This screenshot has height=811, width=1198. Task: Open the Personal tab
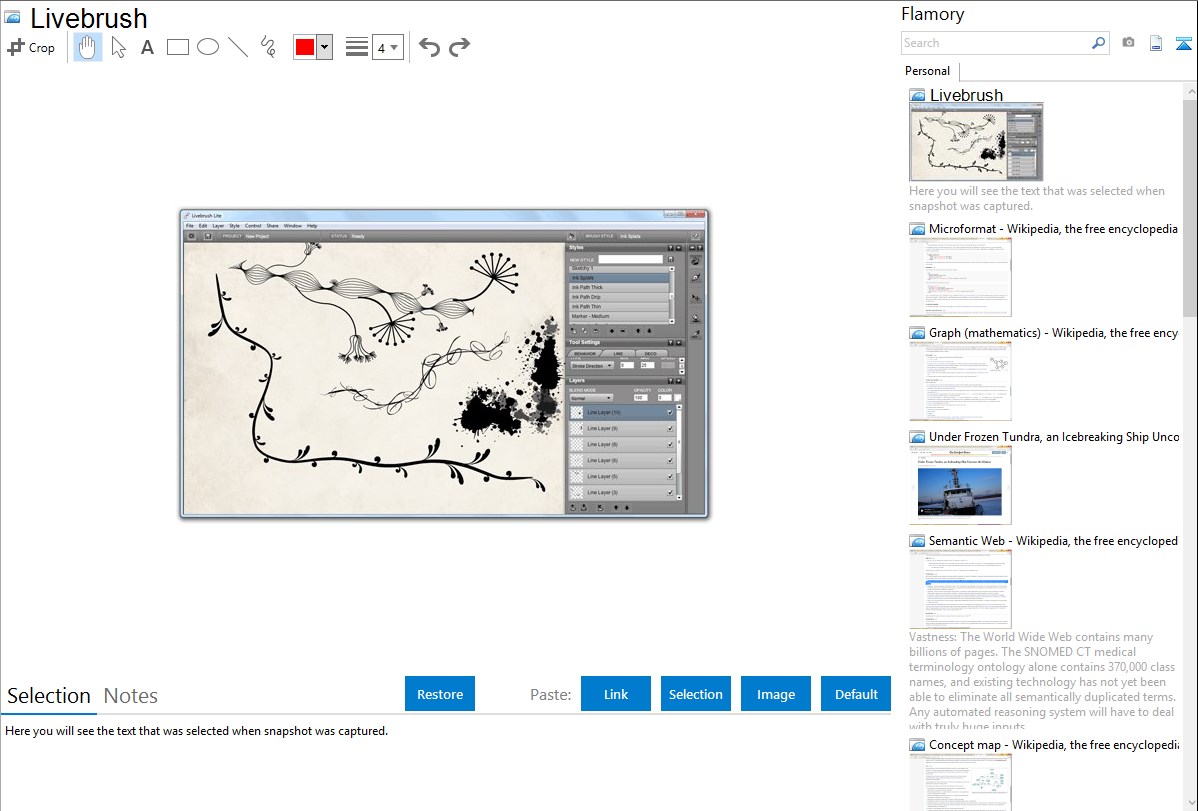tap(928, 71)
